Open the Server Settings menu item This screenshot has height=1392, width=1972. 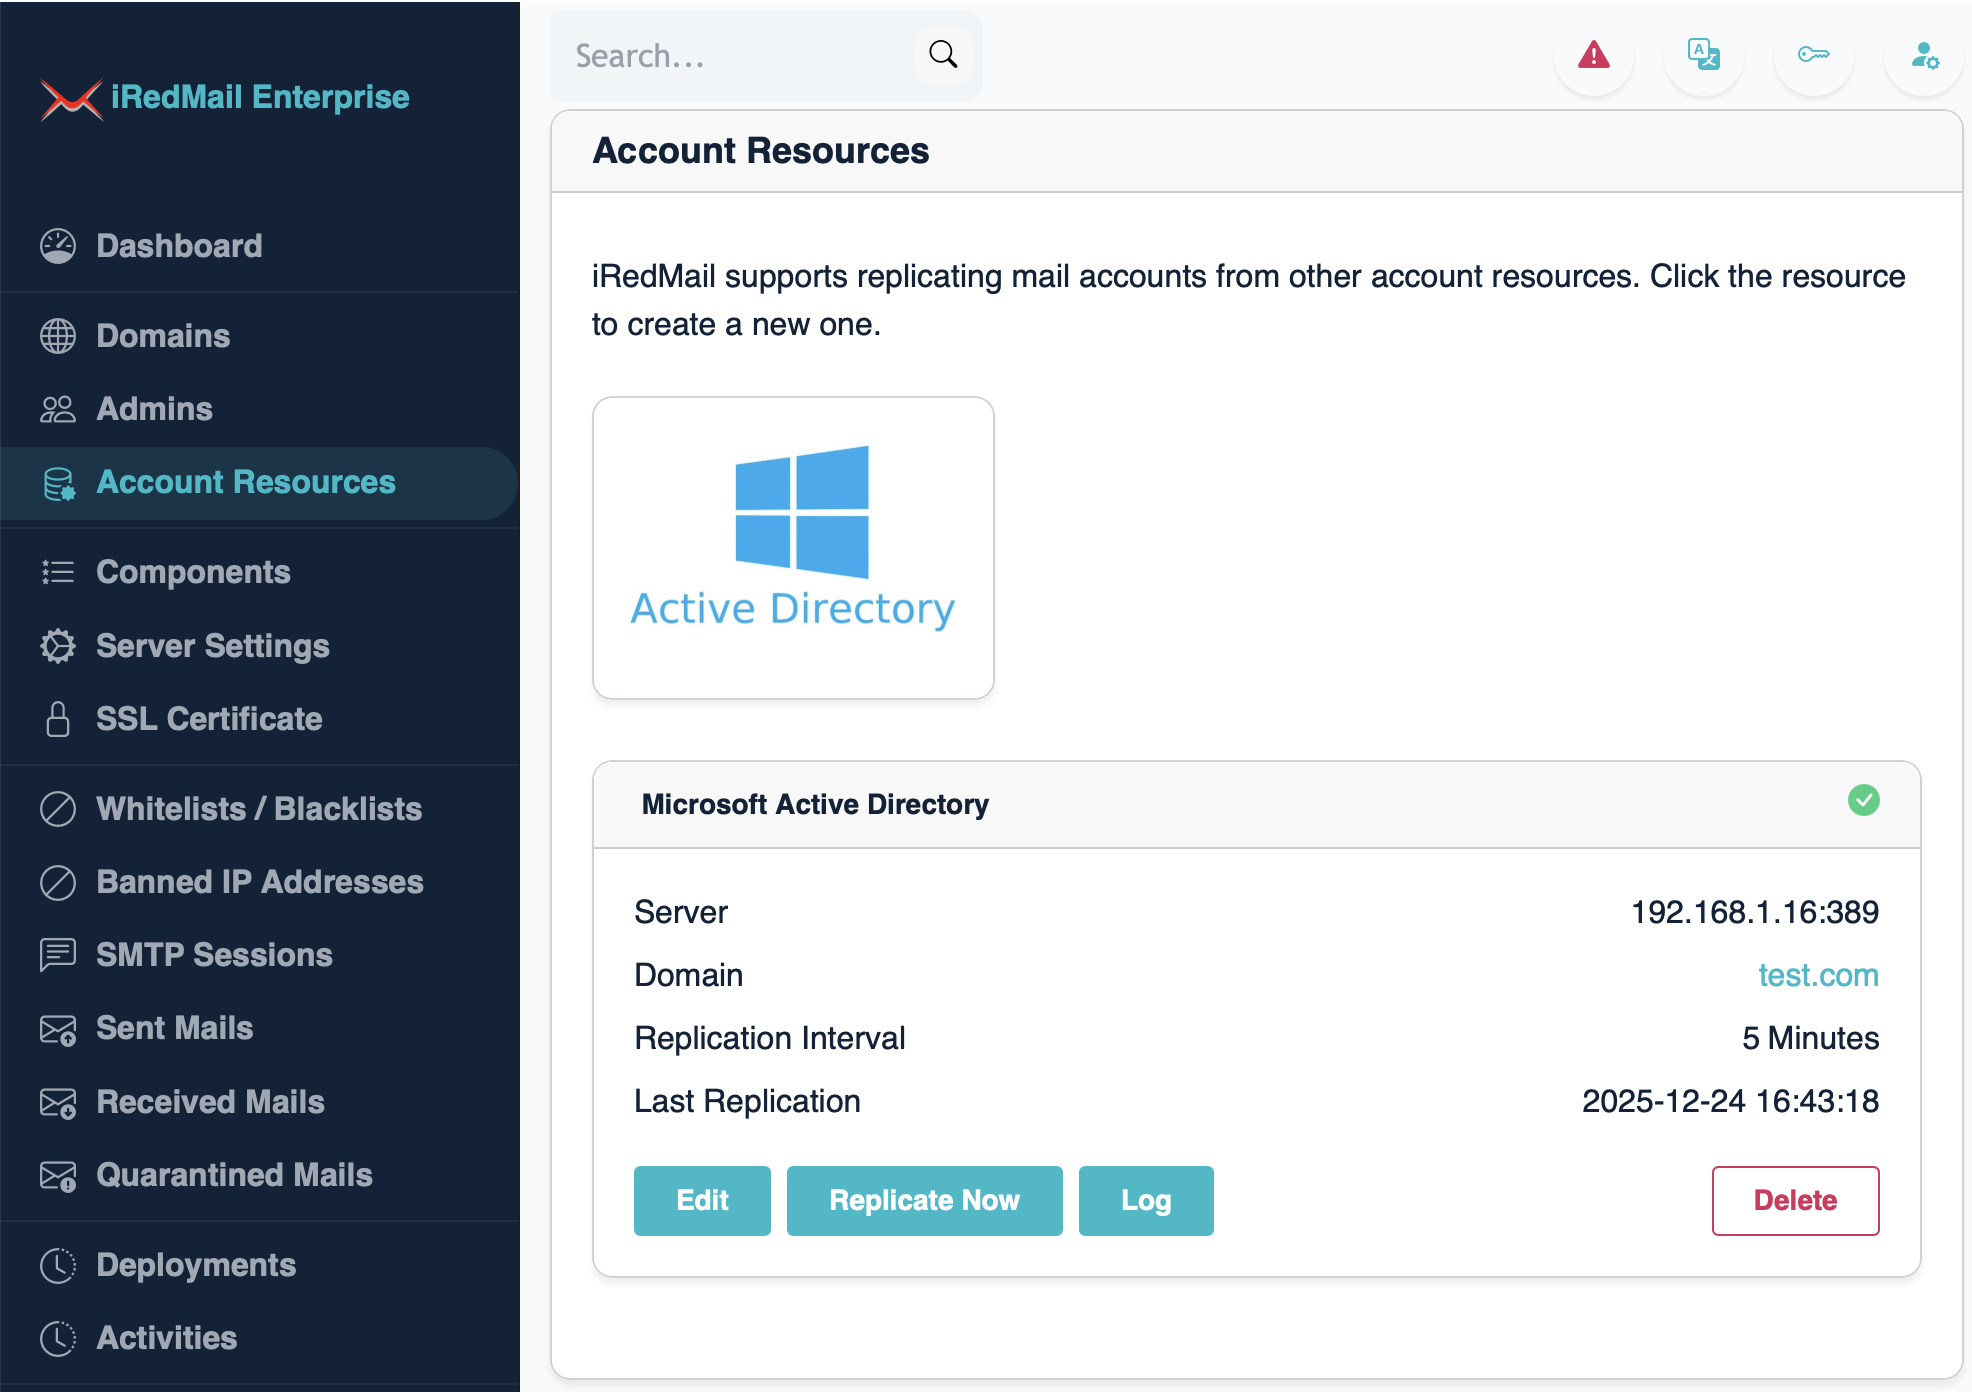coord(212,646)
